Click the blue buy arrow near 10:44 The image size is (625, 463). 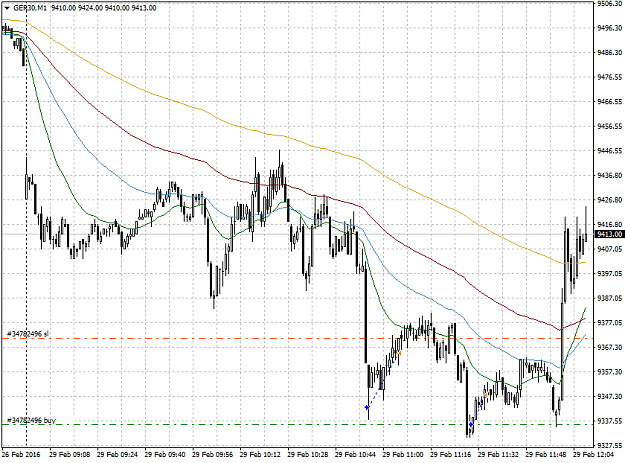click(367, 407)
